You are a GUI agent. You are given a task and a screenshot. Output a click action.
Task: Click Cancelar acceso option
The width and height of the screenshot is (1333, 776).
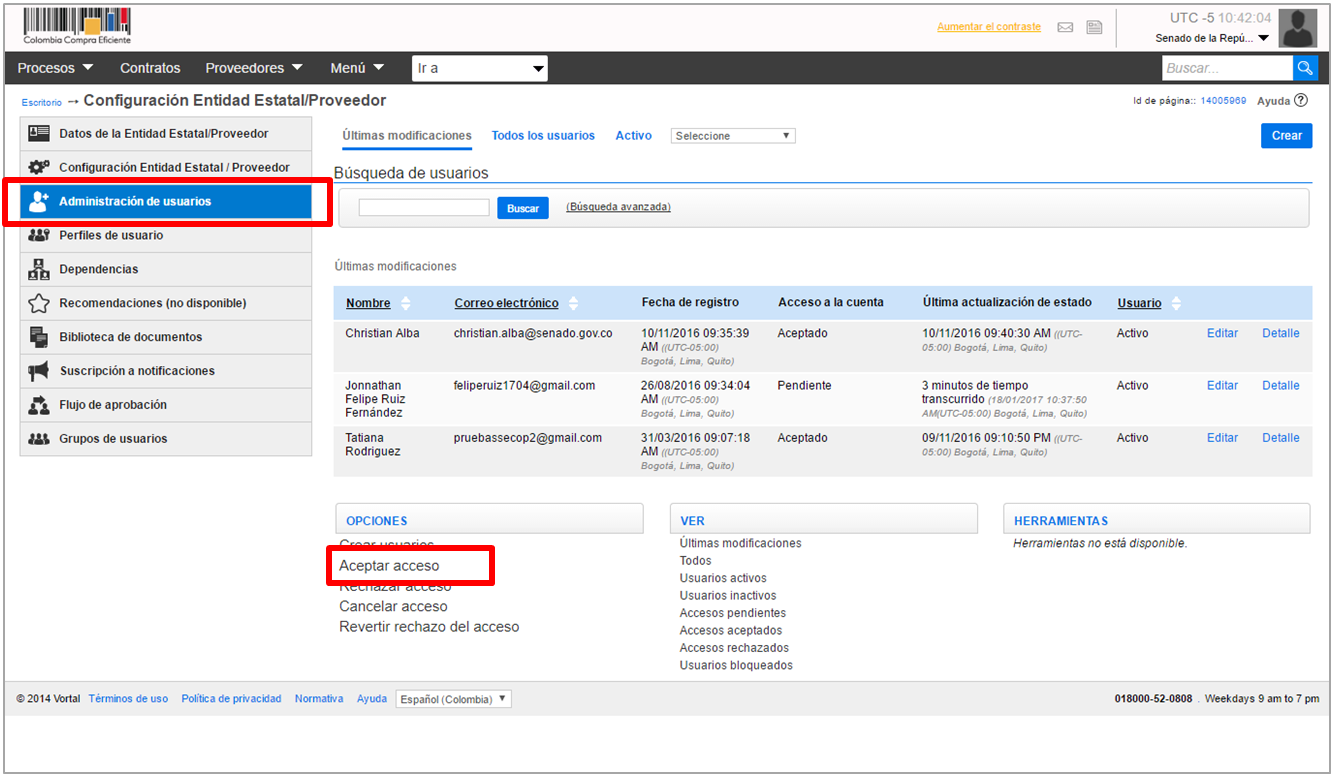(393, 606)
